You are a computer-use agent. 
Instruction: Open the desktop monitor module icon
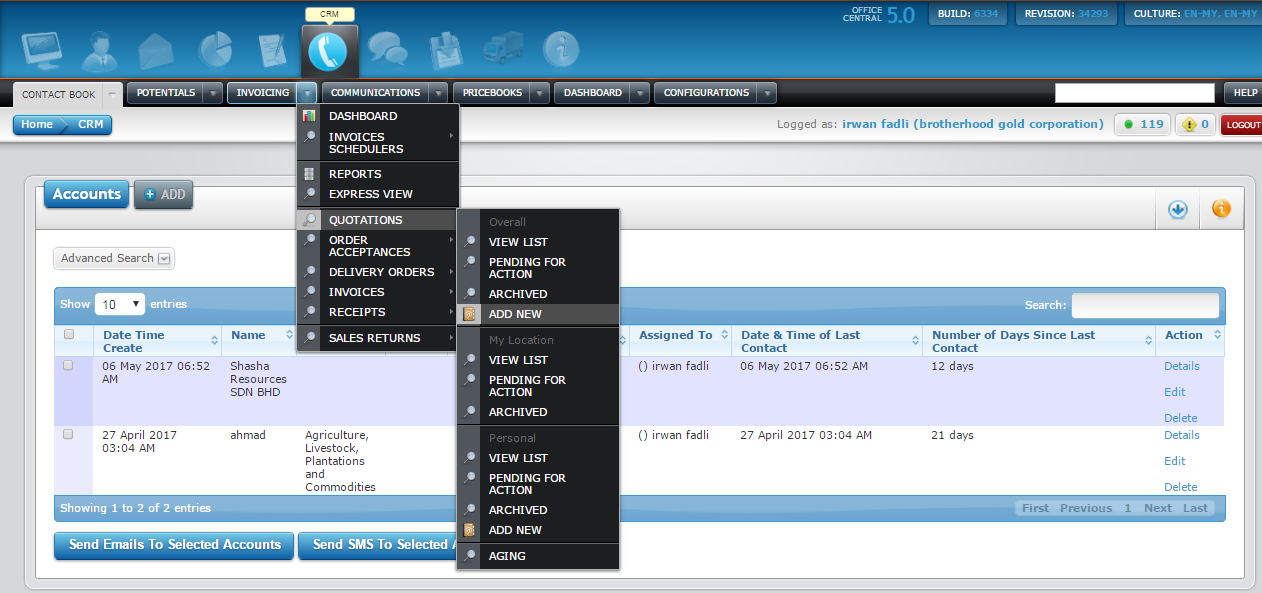pos(41,50)
